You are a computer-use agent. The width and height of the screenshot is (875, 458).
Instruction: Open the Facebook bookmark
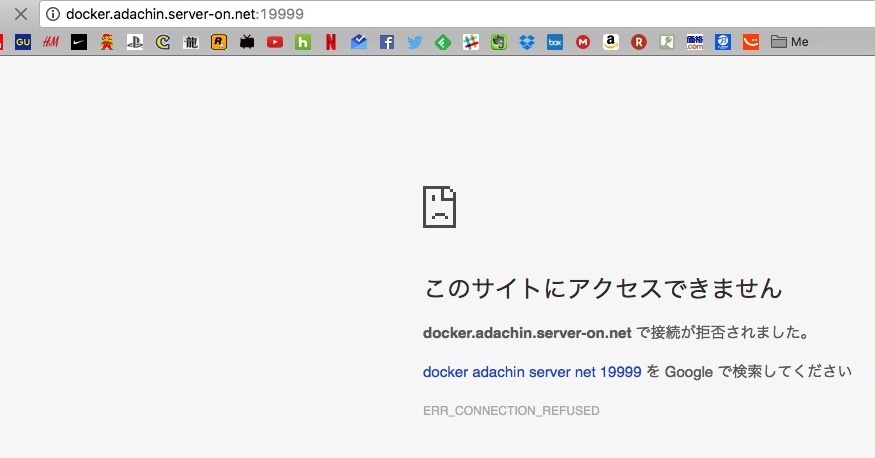pos(386,42)
